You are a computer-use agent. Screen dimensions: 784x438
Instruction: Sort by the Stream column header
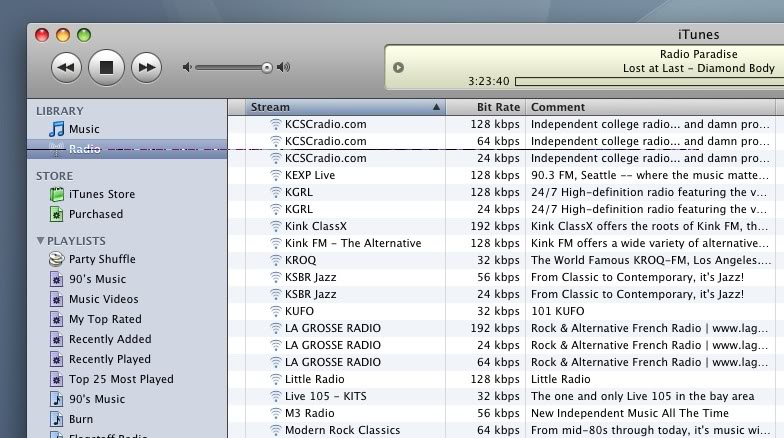tap(345, 107)
